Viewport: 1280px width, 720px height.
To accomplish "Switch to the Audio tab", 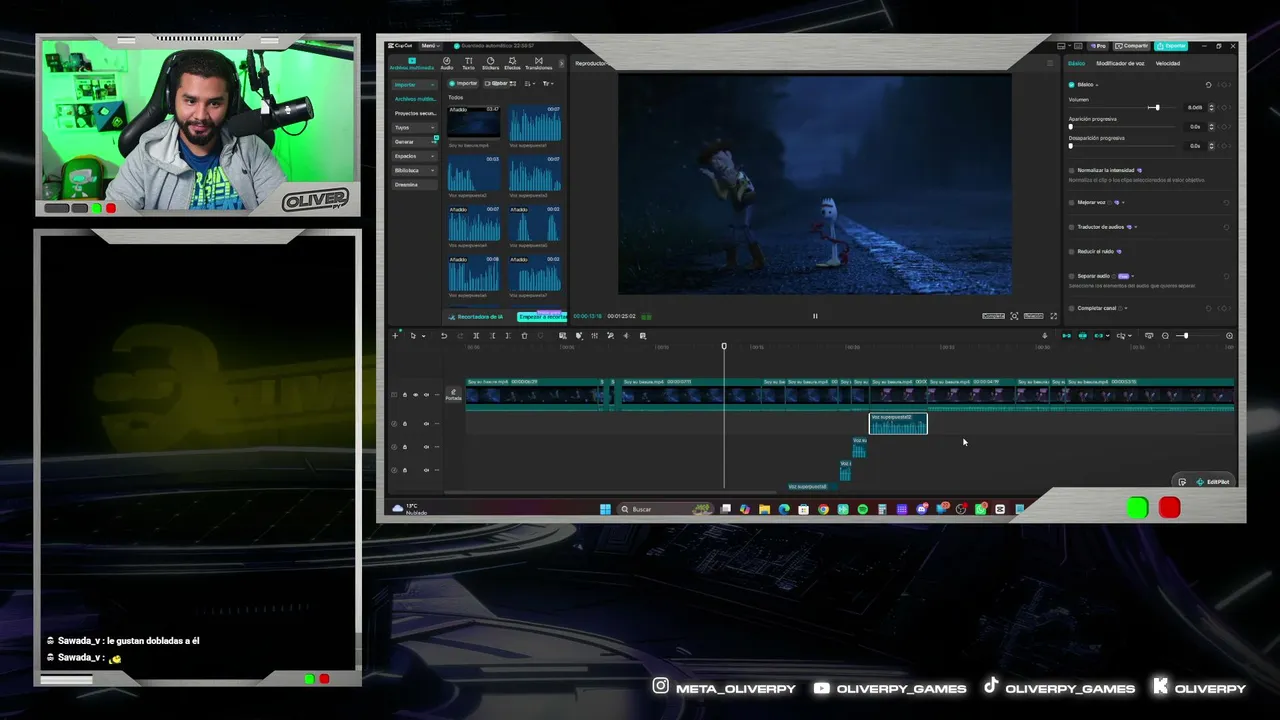I will [447, 64].
